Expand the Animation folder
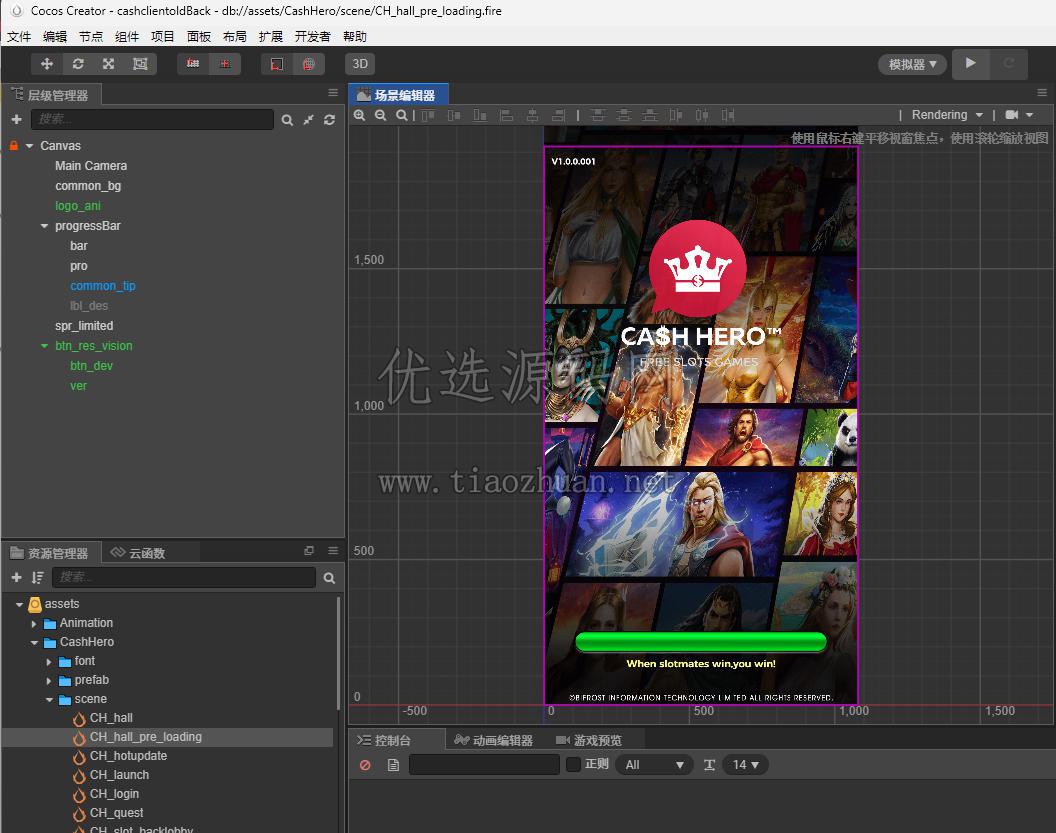The height and width of the screenshot is (833, 1056). coord(34,624)
